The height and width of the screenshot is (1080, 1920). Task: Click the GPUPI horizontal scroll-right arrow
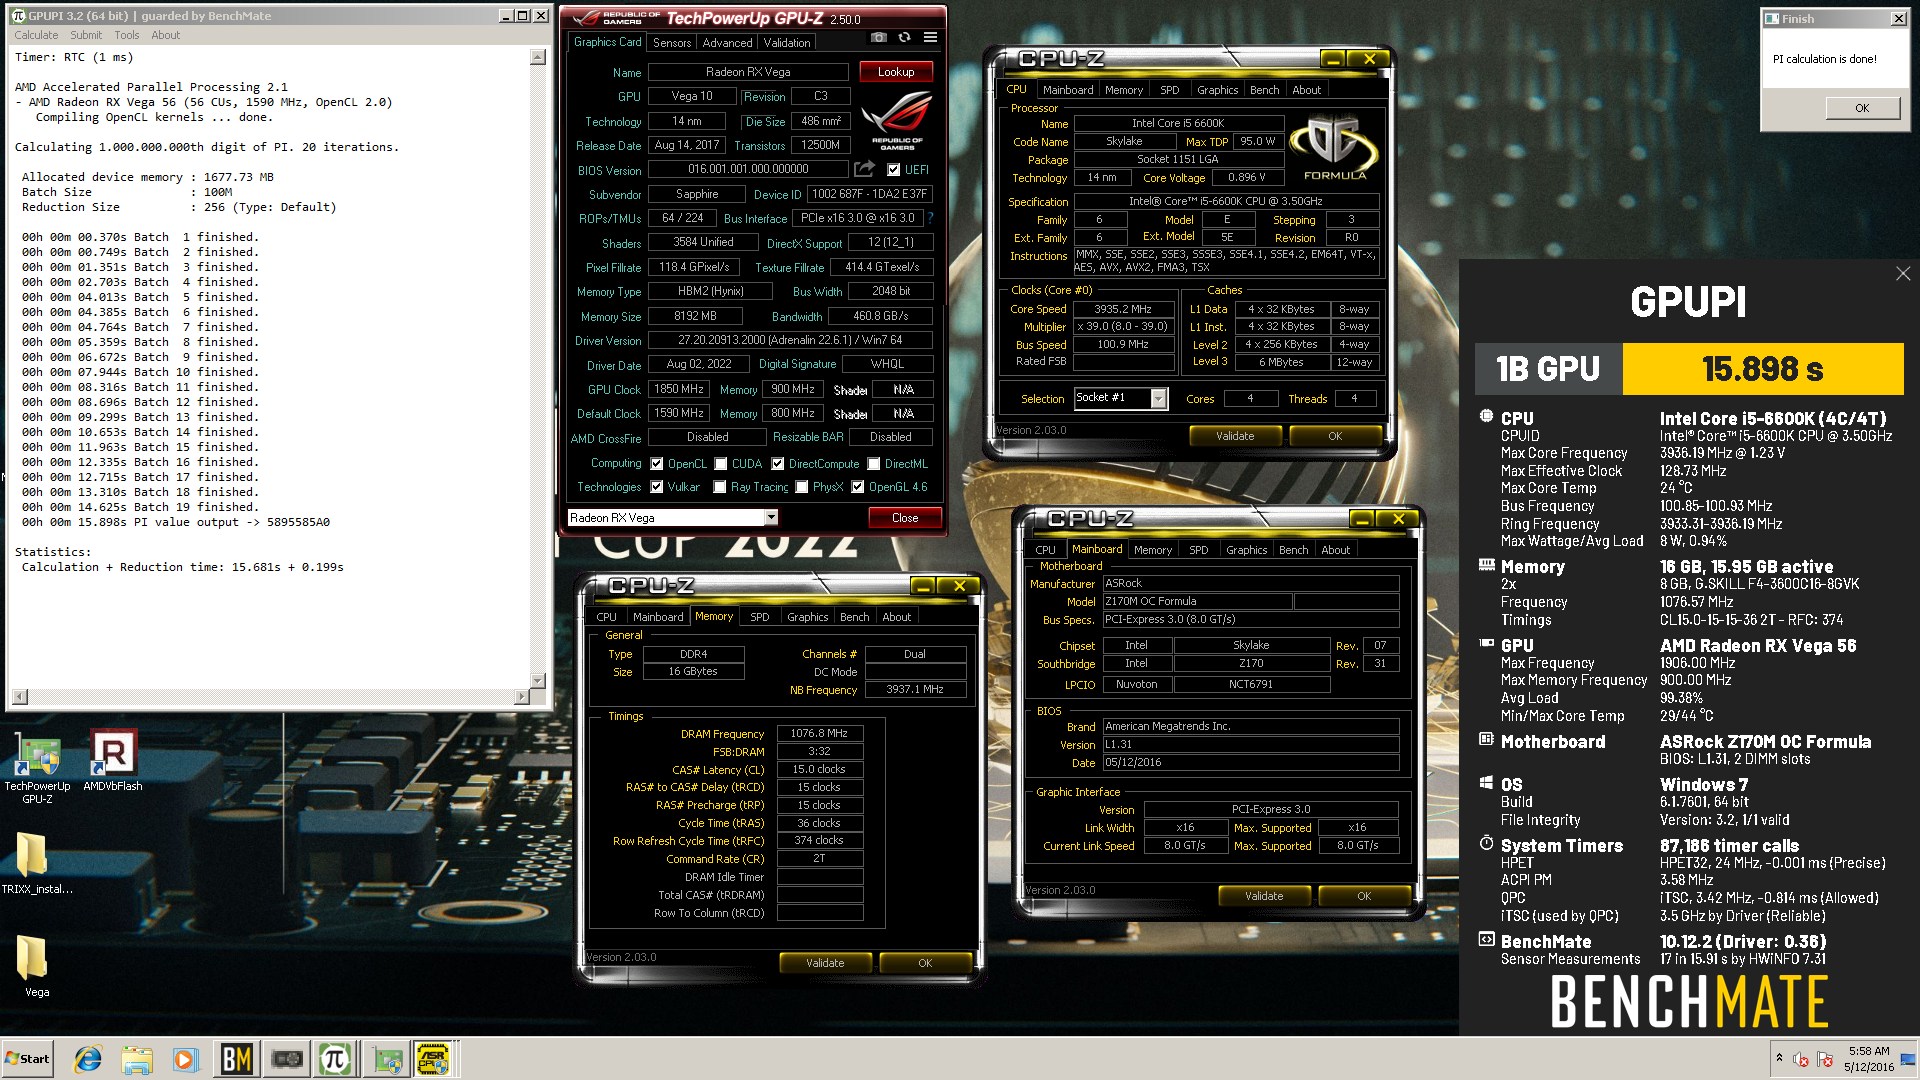(x=520, y=696)
